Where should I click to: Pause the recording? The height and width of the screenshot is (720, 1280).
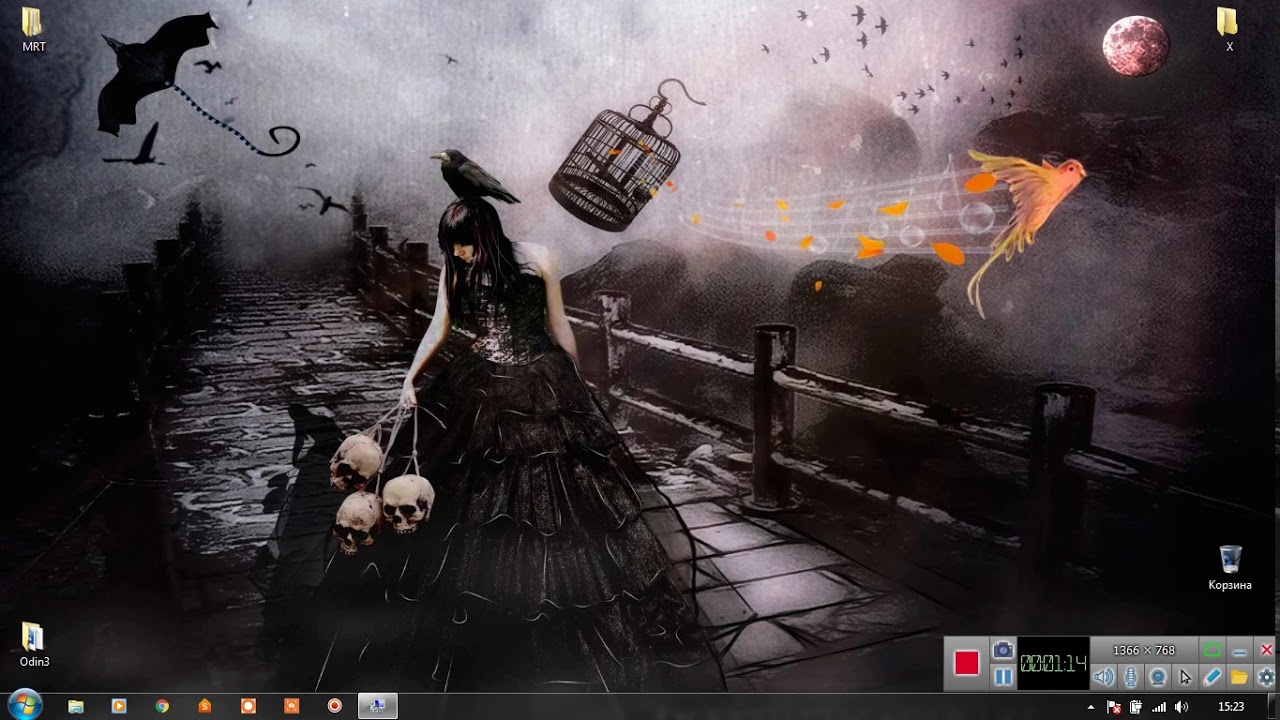pyautogui.click(x=1003, y=678)
